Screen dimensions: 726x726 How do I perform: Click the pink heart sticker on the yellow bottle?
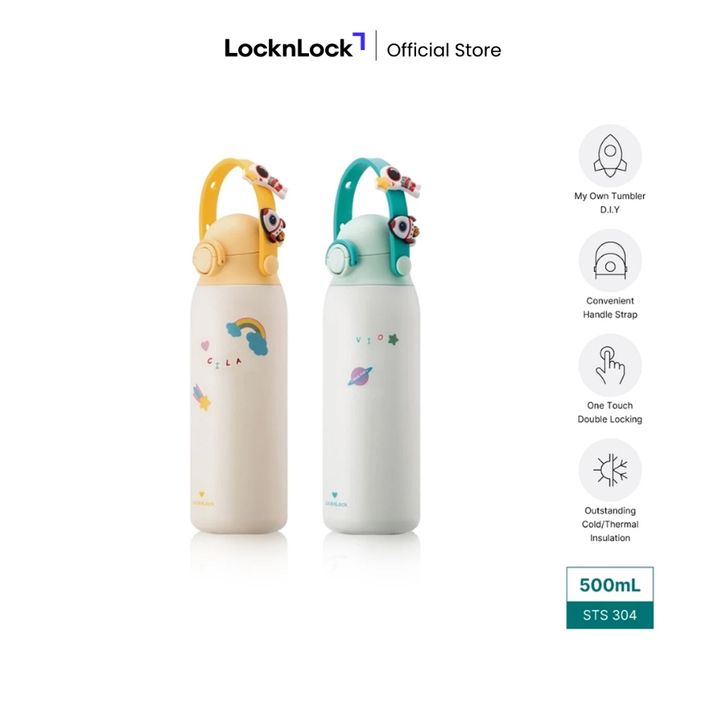(x=205, y=345)
